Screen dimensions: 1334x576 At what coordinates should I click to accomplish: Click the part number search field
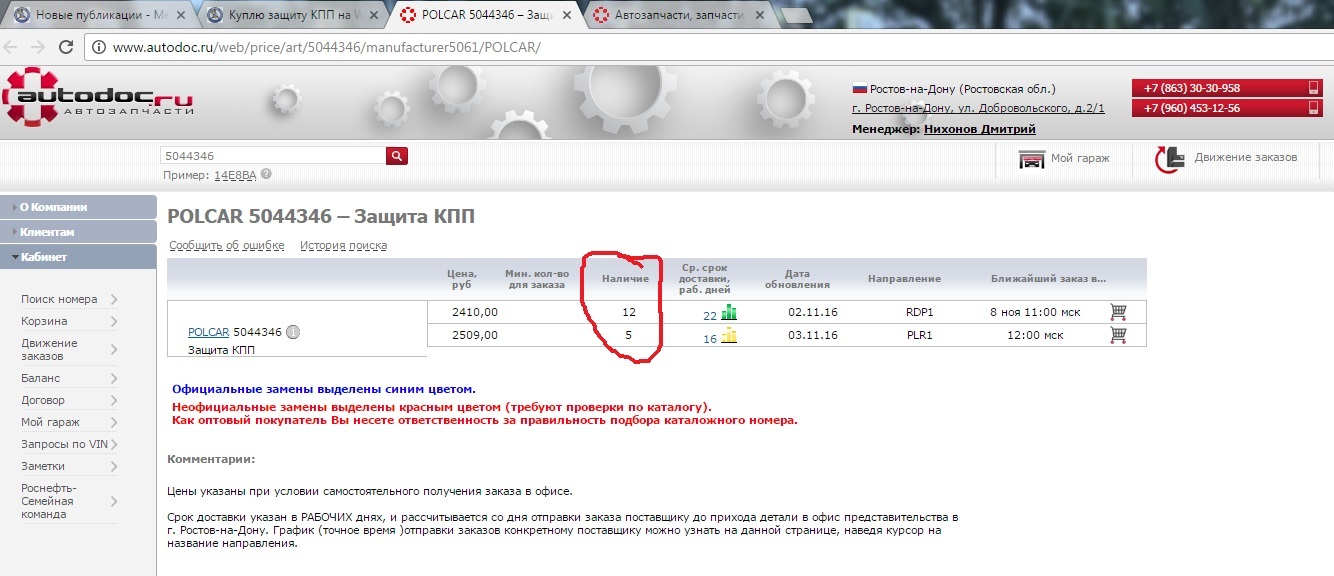[273, 156]
